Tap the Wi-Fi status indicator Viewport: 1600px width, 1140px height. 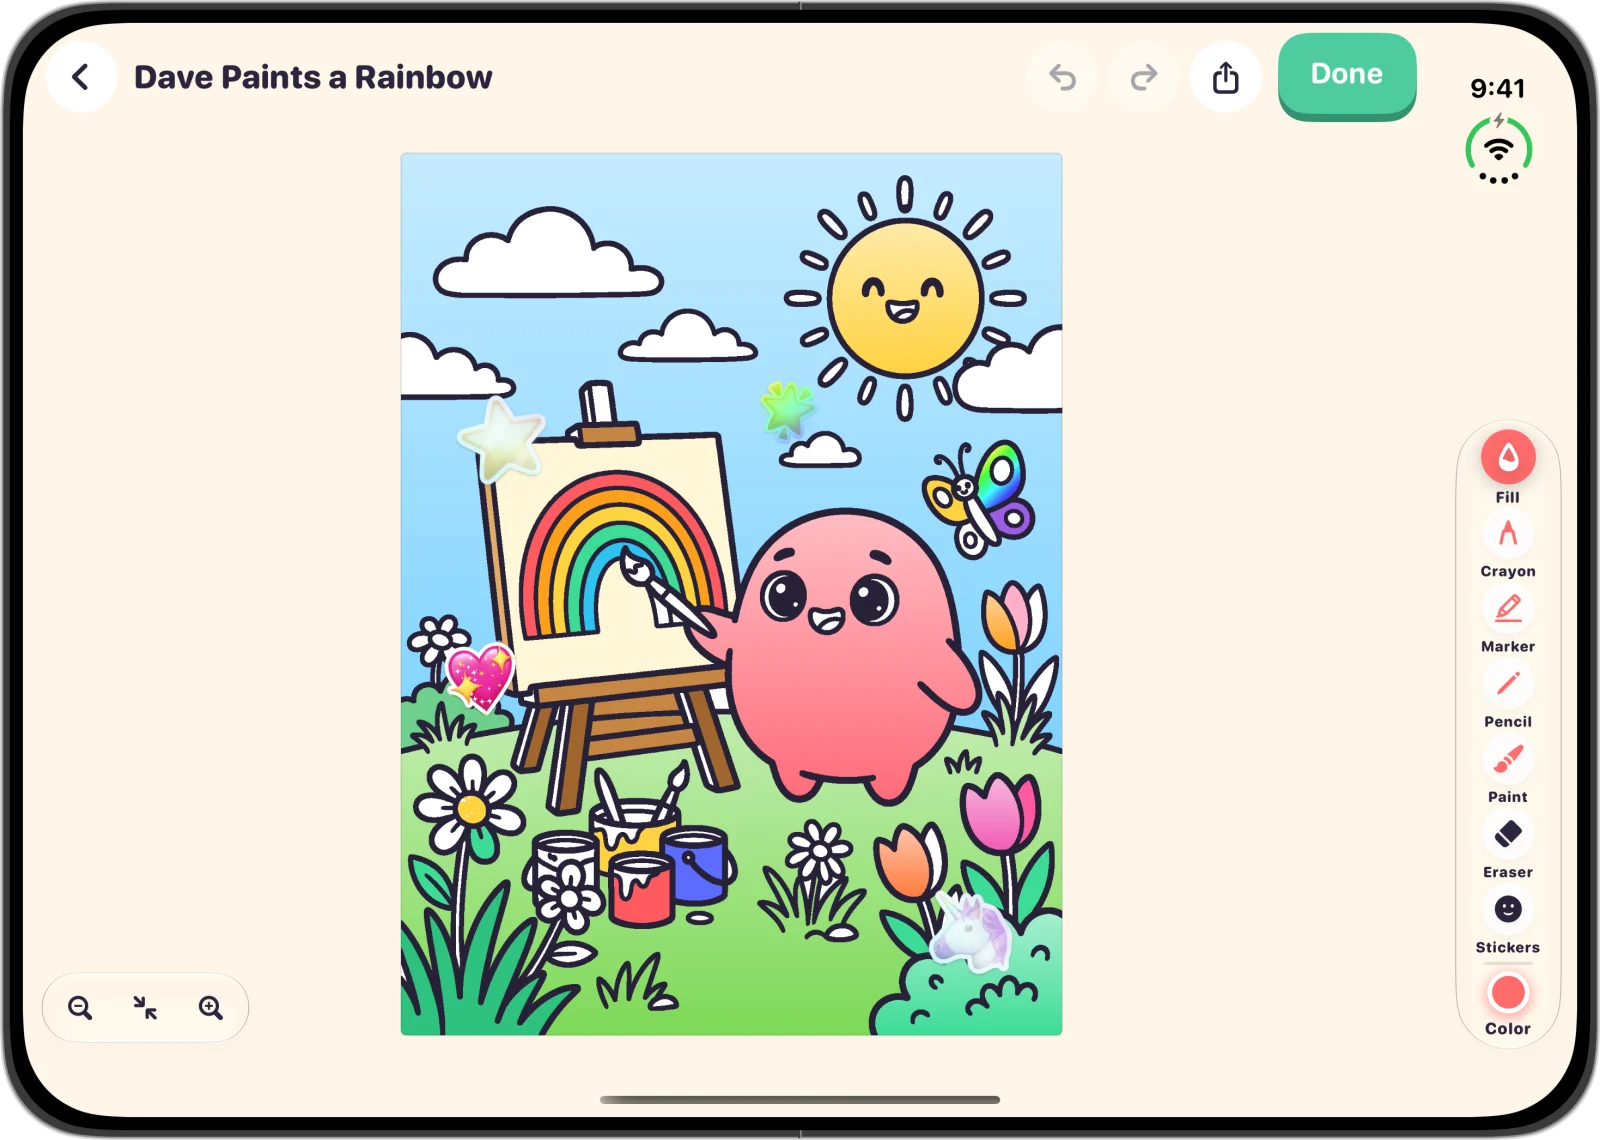(1498, 150)
